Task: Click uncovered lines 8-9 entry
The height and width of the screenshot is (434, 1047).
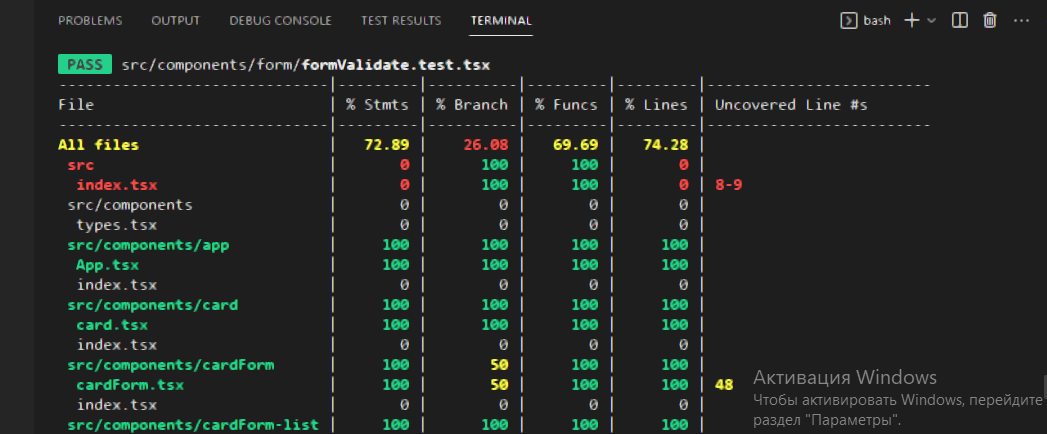Action: pyautogui.click(x=728, y=185)
